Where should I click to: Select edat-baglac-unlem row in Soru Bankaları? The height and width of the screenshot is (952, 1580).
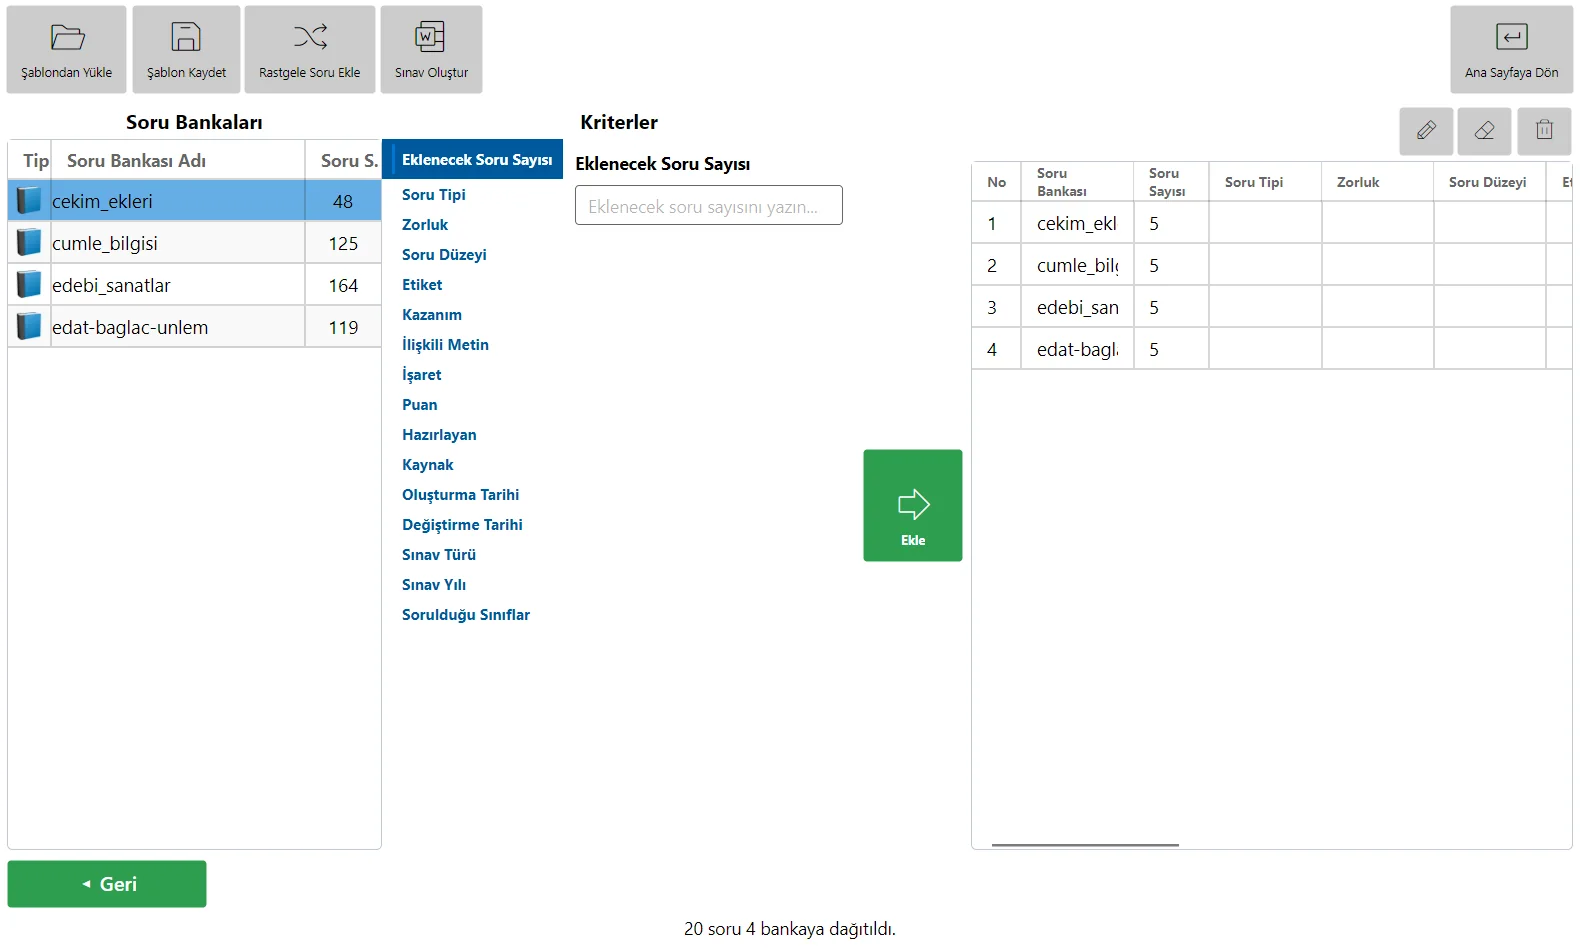pos(194,327)
